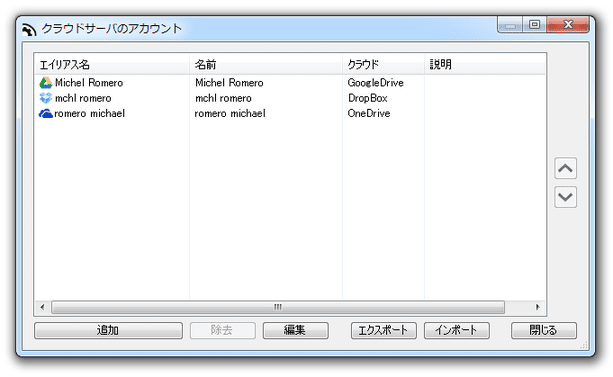613x377 pixels.
Task: Click the greyed-out 除去 (Remove) button
Action: point(222,330)
